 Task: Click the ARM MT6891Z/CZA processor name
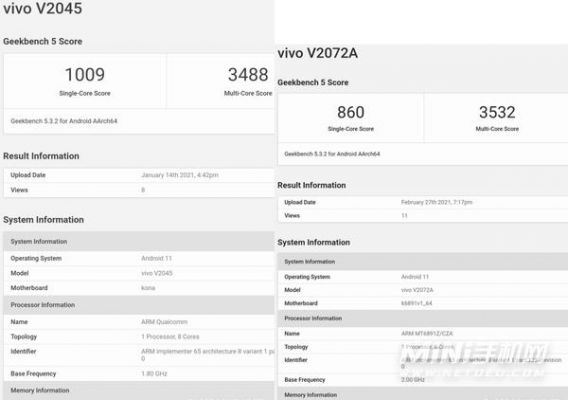pyautogui.click(x=427, y=334)
